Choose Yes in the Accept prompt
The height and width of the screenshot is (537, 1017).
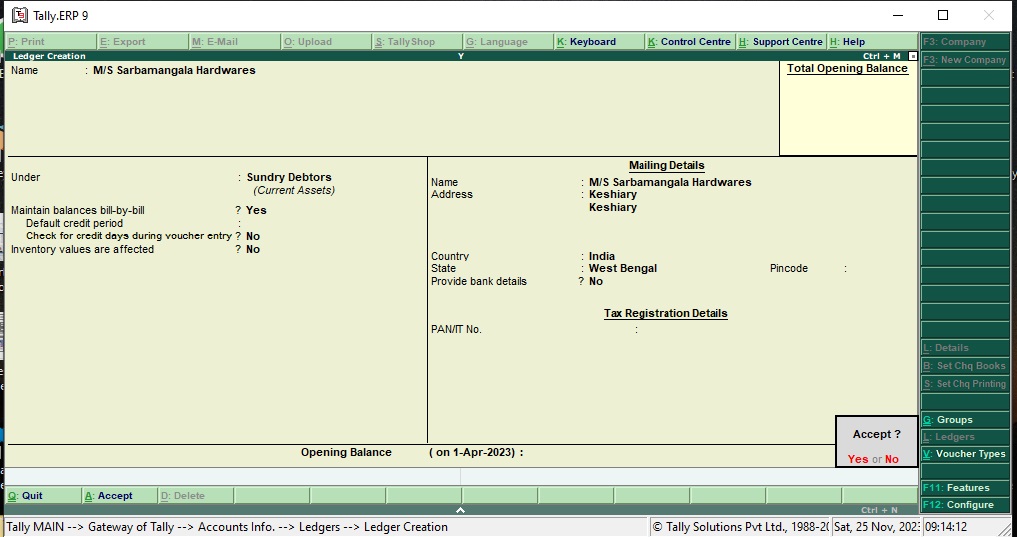857,459
